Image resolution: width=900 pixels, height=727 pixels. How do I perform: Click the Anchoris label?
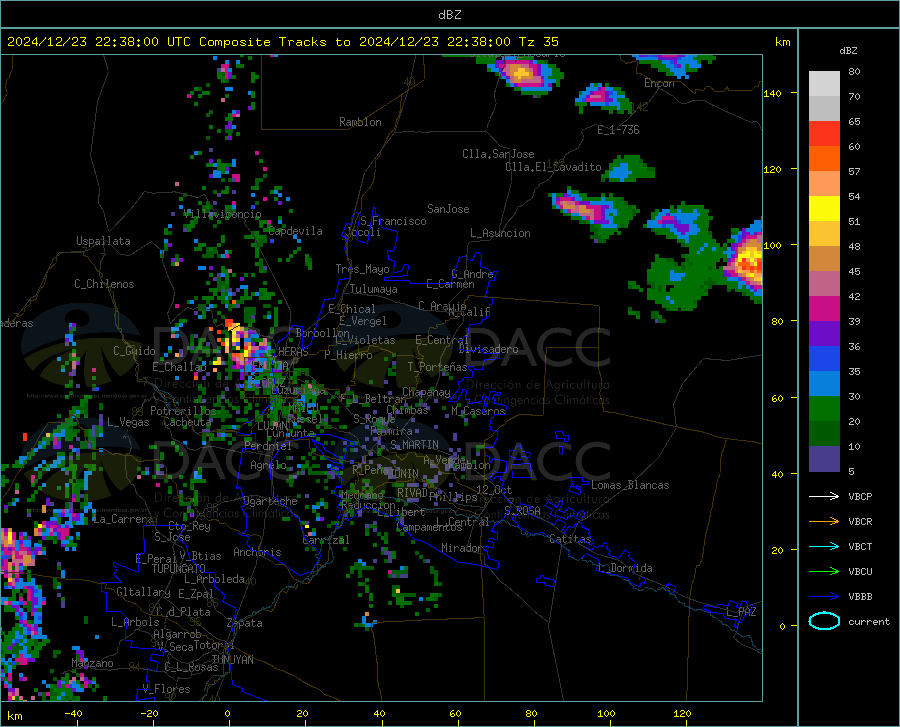tap(257, 552)
